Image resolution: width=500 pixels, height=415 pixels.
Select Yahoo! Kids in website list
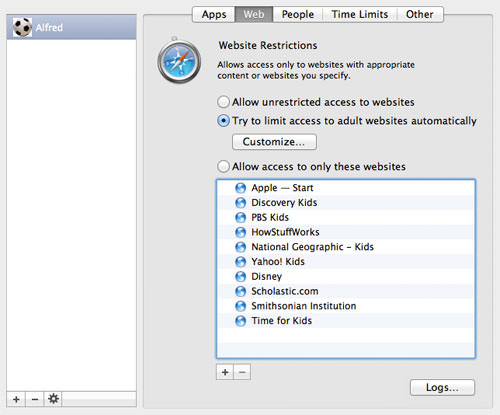pos(346,262)
